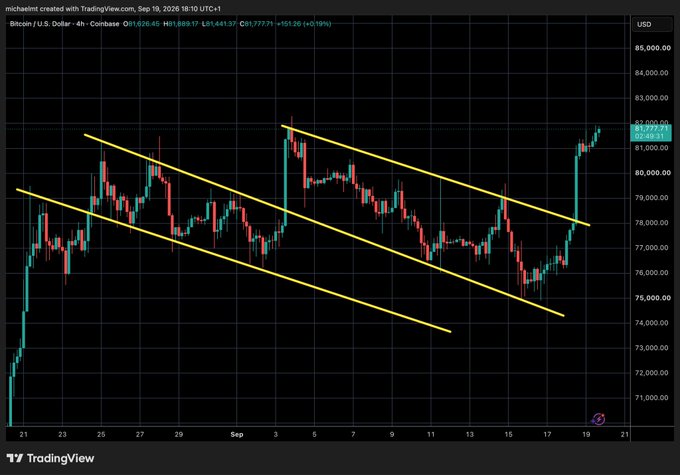The image size is (680, 475).
Task: Click the 75,000.00 price axis label
Action: [652, 298]
